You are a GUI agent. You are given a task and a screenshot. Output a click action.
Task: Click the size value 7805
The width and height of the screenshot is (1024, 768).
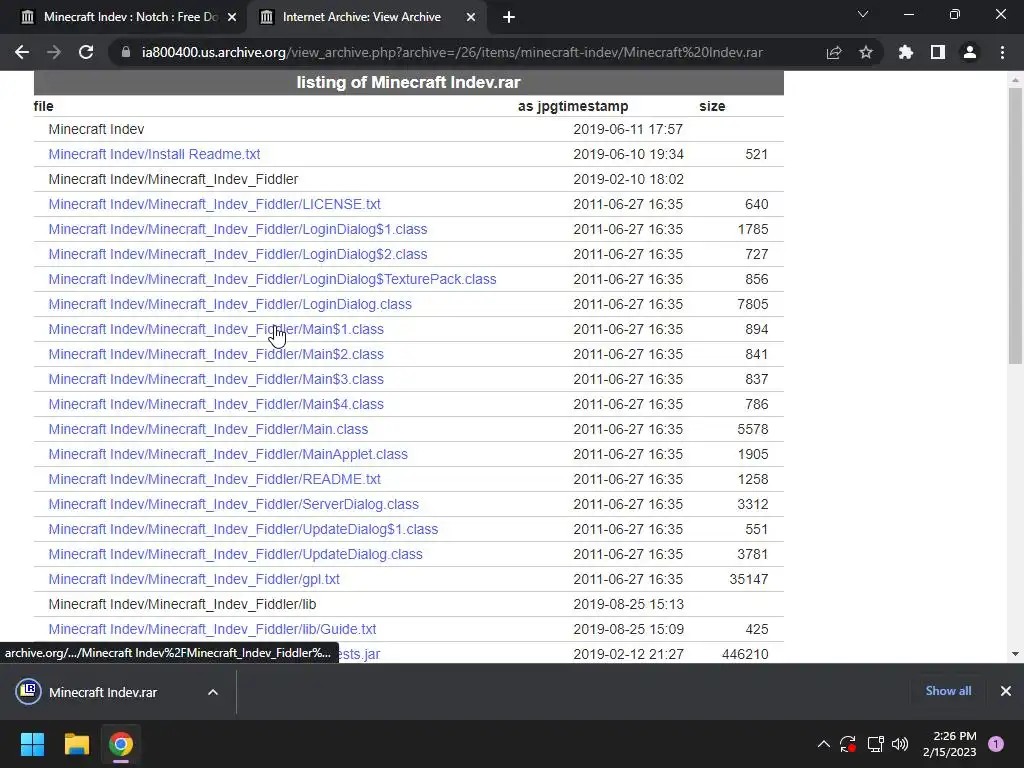coord(752,304)
